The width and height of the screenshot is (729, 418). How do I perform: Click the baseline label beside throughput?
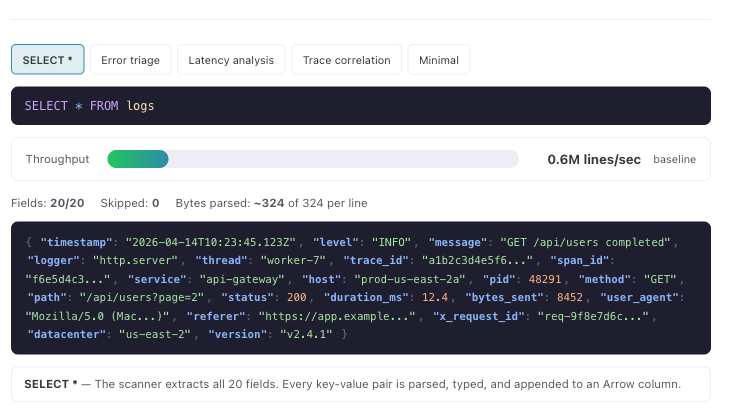674,159
